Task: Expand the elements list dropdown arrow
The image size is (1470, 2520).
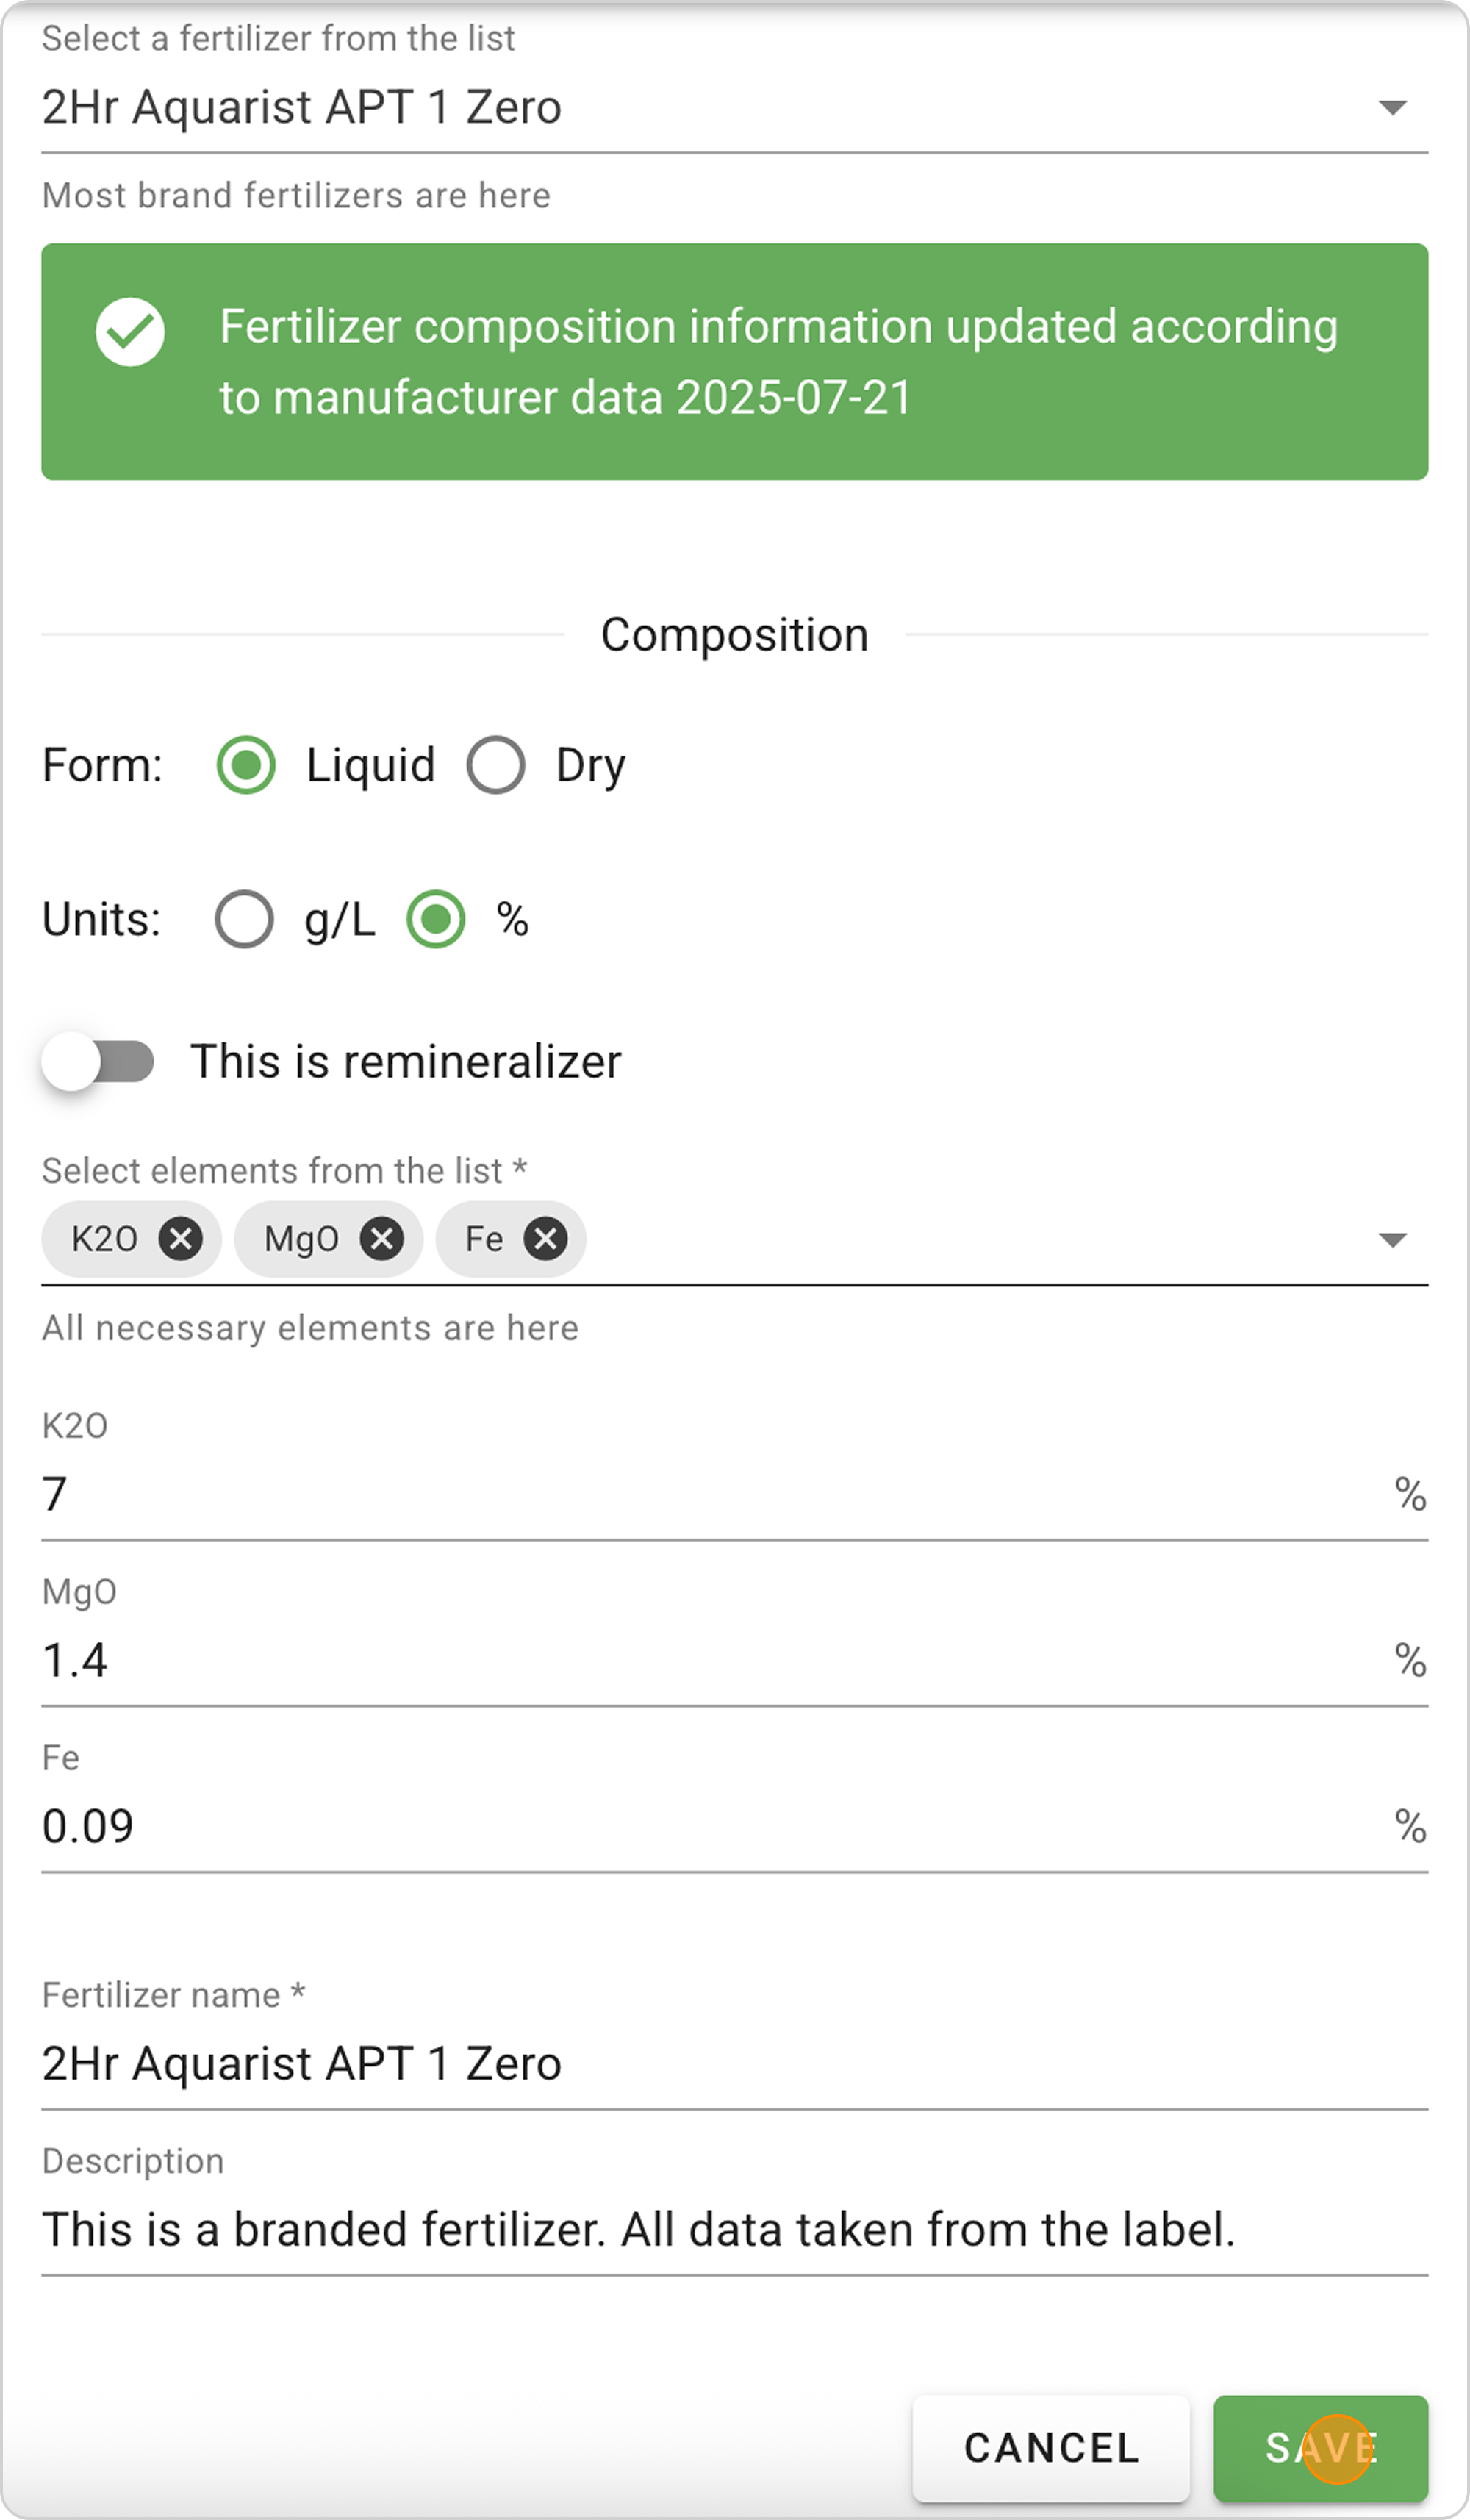Action: 1392,1240
